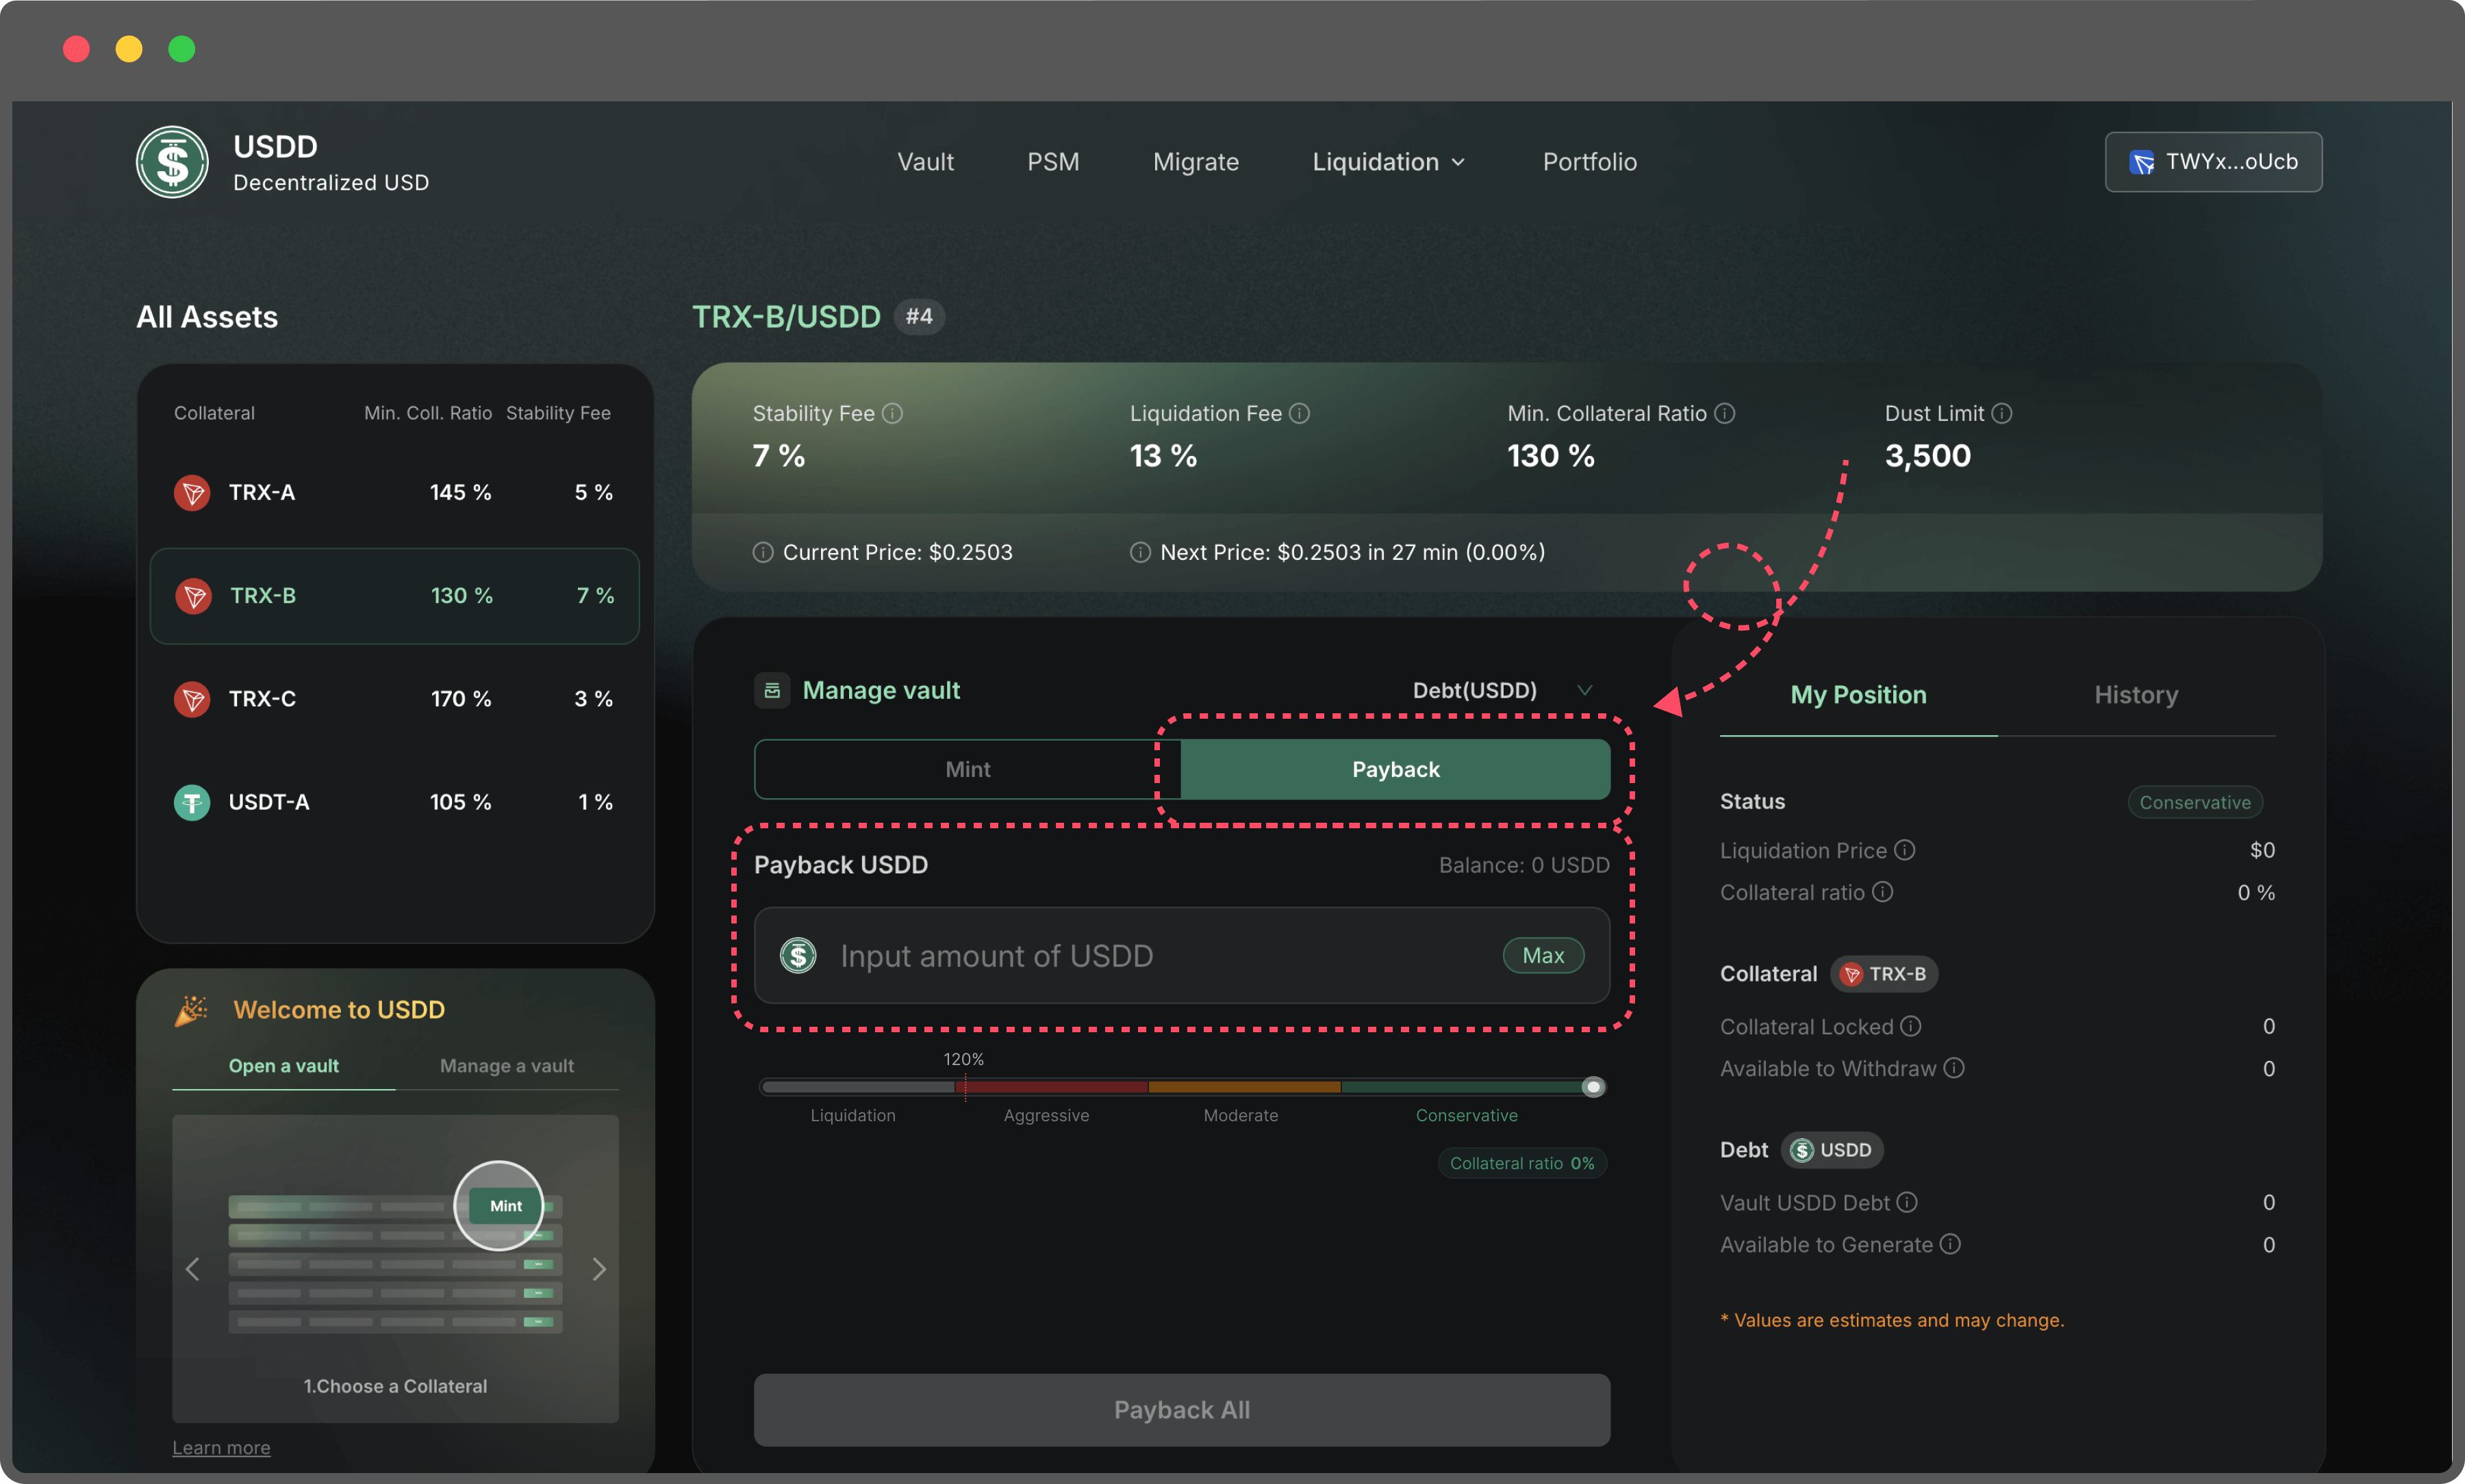Image resolution: width=2465 pixels, height=1484 pixels.
Task: Click the Liquidation Fee info icon
Action: coord(1299,413)
